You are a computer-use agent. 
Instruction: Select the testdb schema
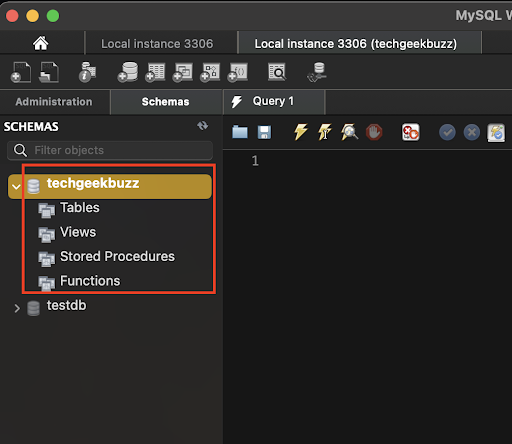[66, 305]
